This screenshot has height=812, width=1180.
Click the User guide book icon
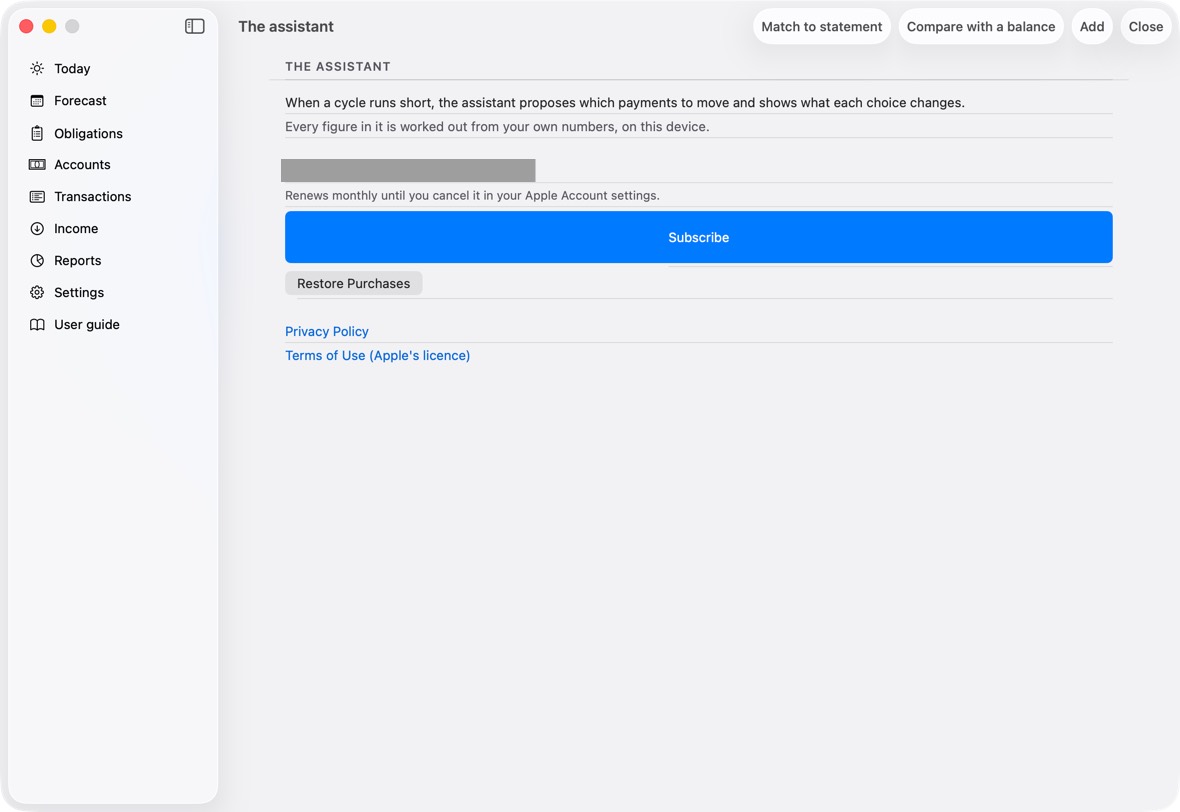point(37,324)
